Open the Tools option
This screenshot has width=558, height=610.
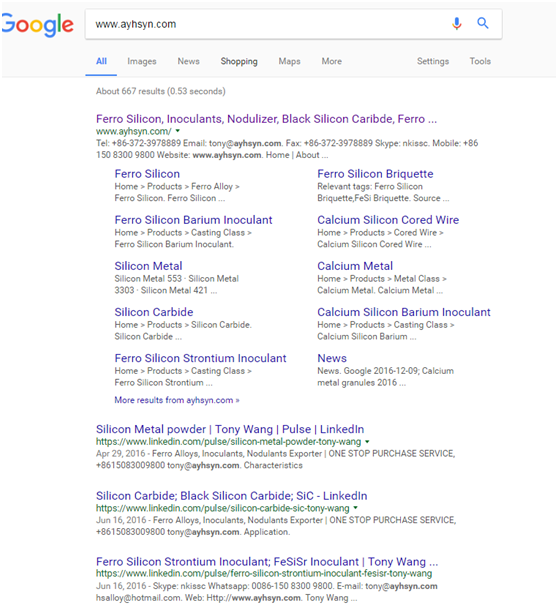pos(480,61)
